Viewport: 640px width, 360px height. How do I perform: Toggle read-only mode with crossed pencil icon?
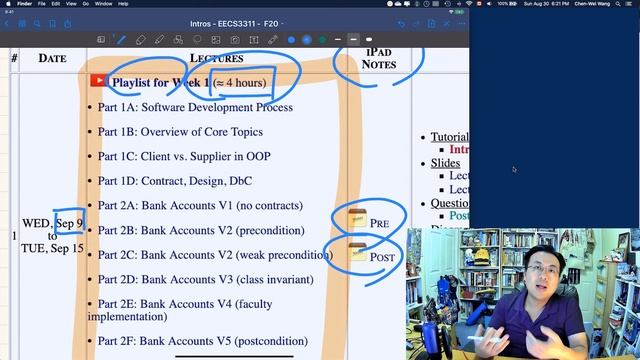447,24
